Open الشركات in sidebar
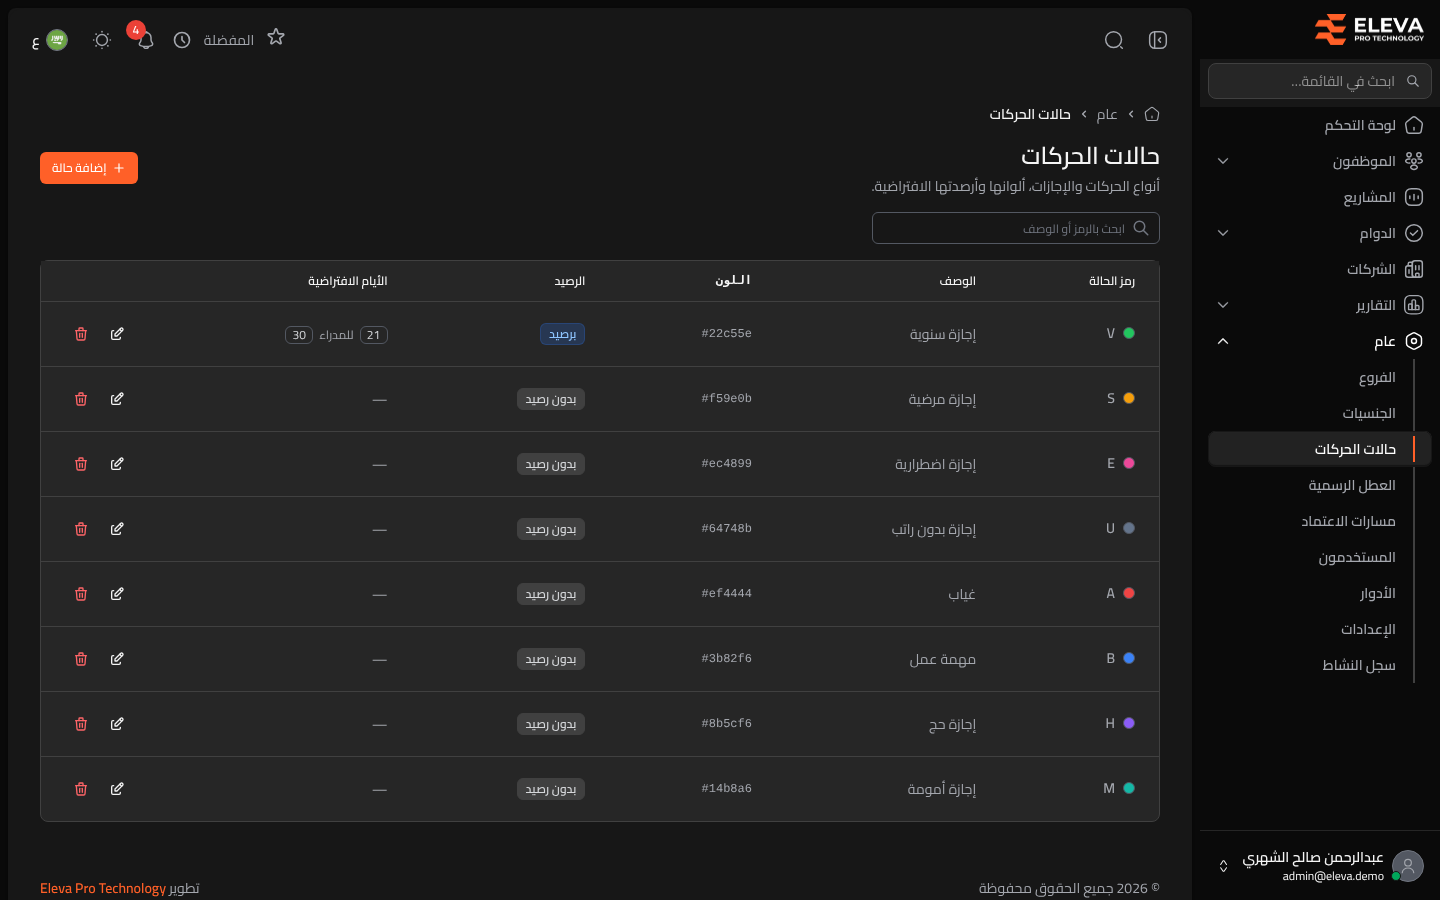Image resolution: width=1440 pixels, height=900 pixels. click(x=1320, y=269)
